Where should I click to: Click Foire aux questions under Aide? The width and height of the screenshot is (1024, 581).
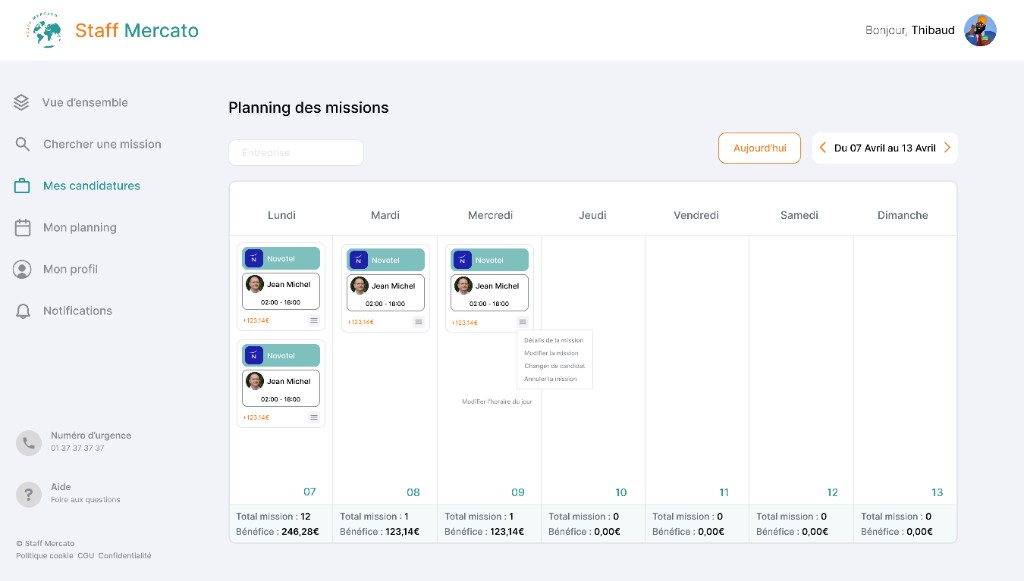click(x=86, y=499)
